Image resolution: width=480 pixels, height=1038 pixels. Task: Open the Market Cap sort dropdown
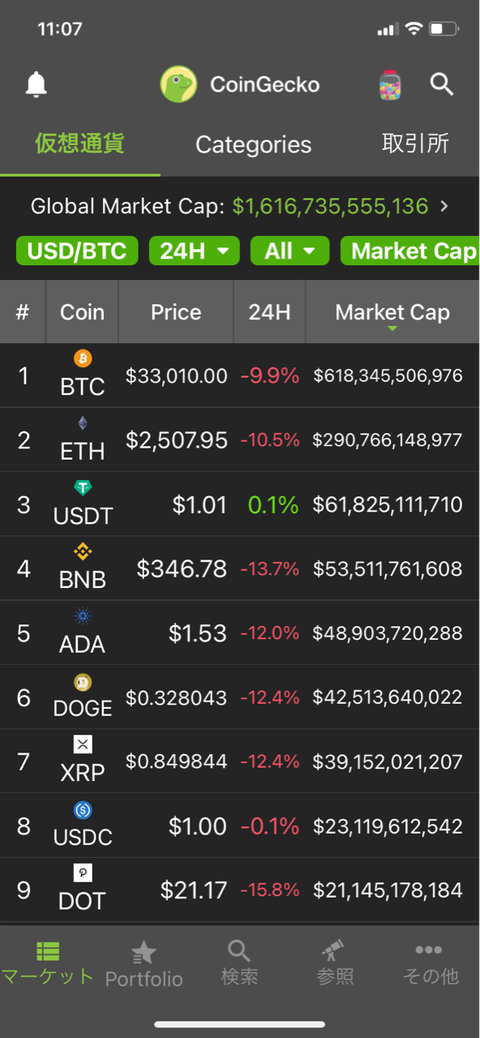click(x=410, y=251)
